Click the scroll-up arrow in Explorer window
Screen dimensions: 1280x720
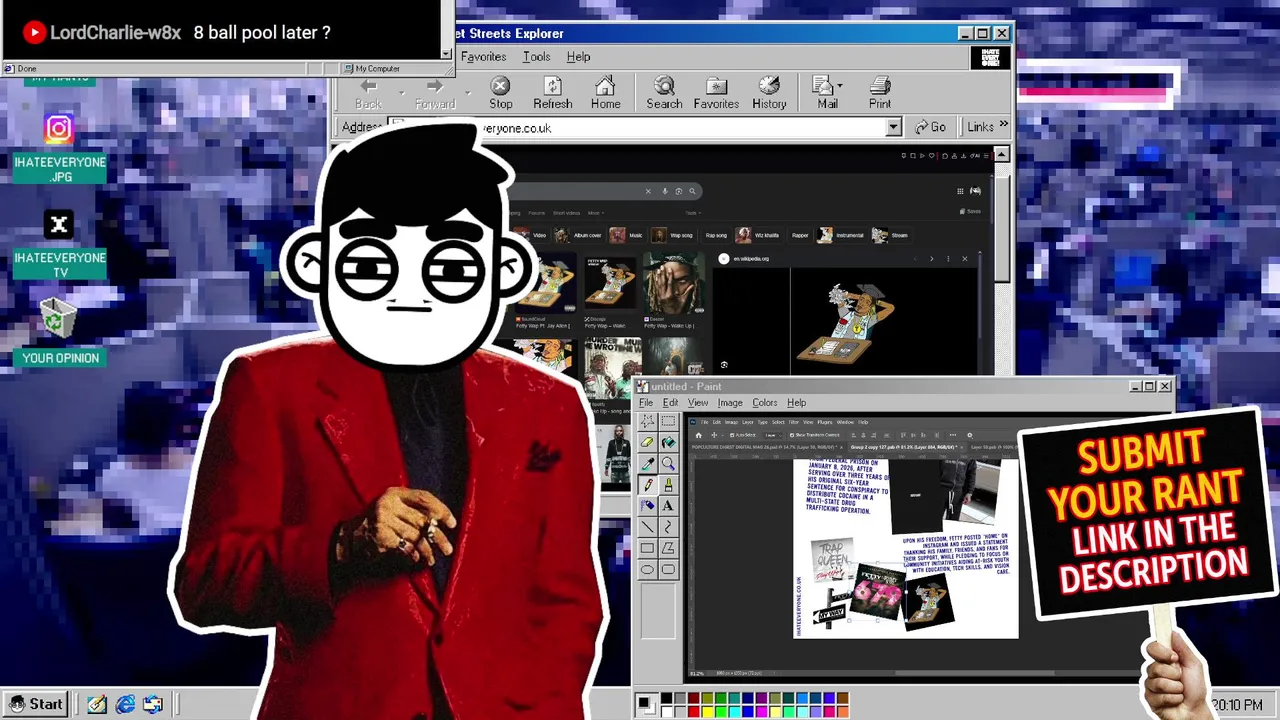[x=1001, y=154]
